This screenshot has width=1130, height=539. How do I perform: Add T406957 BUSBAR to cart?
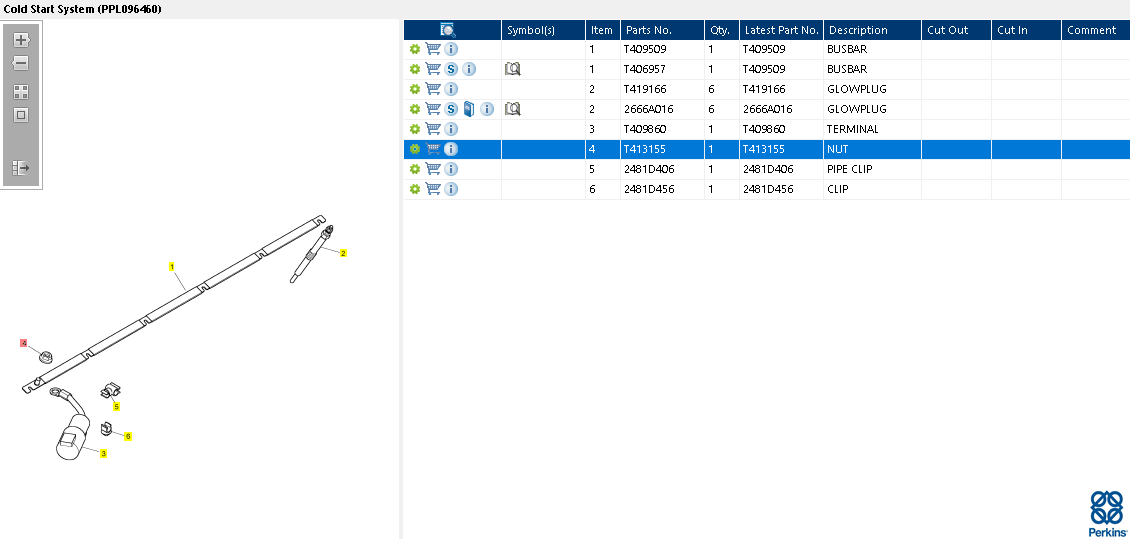point(433,69)
